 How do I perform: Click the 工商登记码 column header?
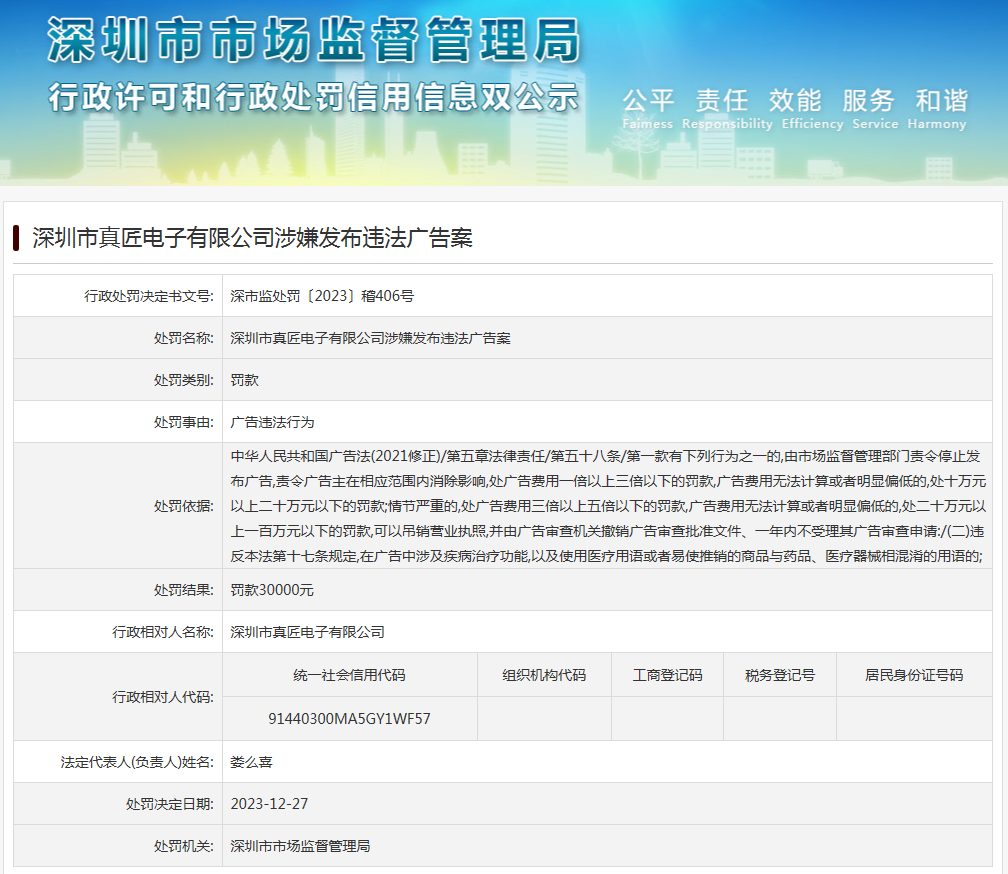click(x=667, y=675)
